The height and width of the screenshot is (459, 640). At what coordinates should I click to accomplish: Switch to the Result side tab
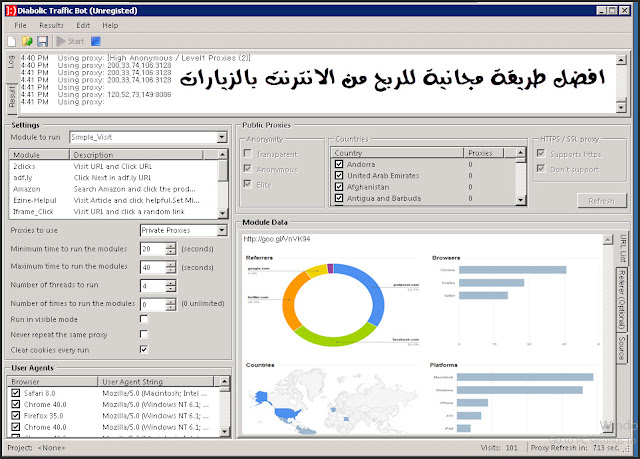coord(11,97)
